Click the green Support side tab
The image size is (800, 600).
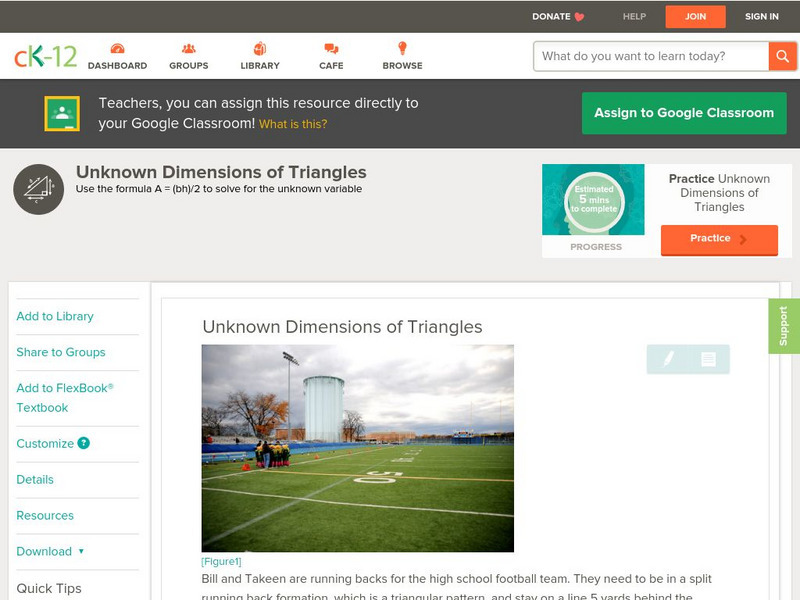784,326
